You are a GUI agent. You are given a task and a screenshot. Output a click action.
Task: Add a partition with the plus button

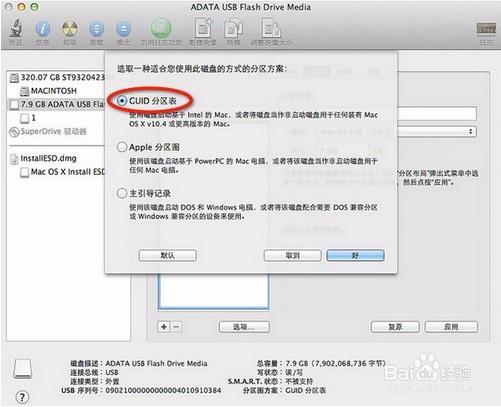pyautogui.click(x=164, y=327)
